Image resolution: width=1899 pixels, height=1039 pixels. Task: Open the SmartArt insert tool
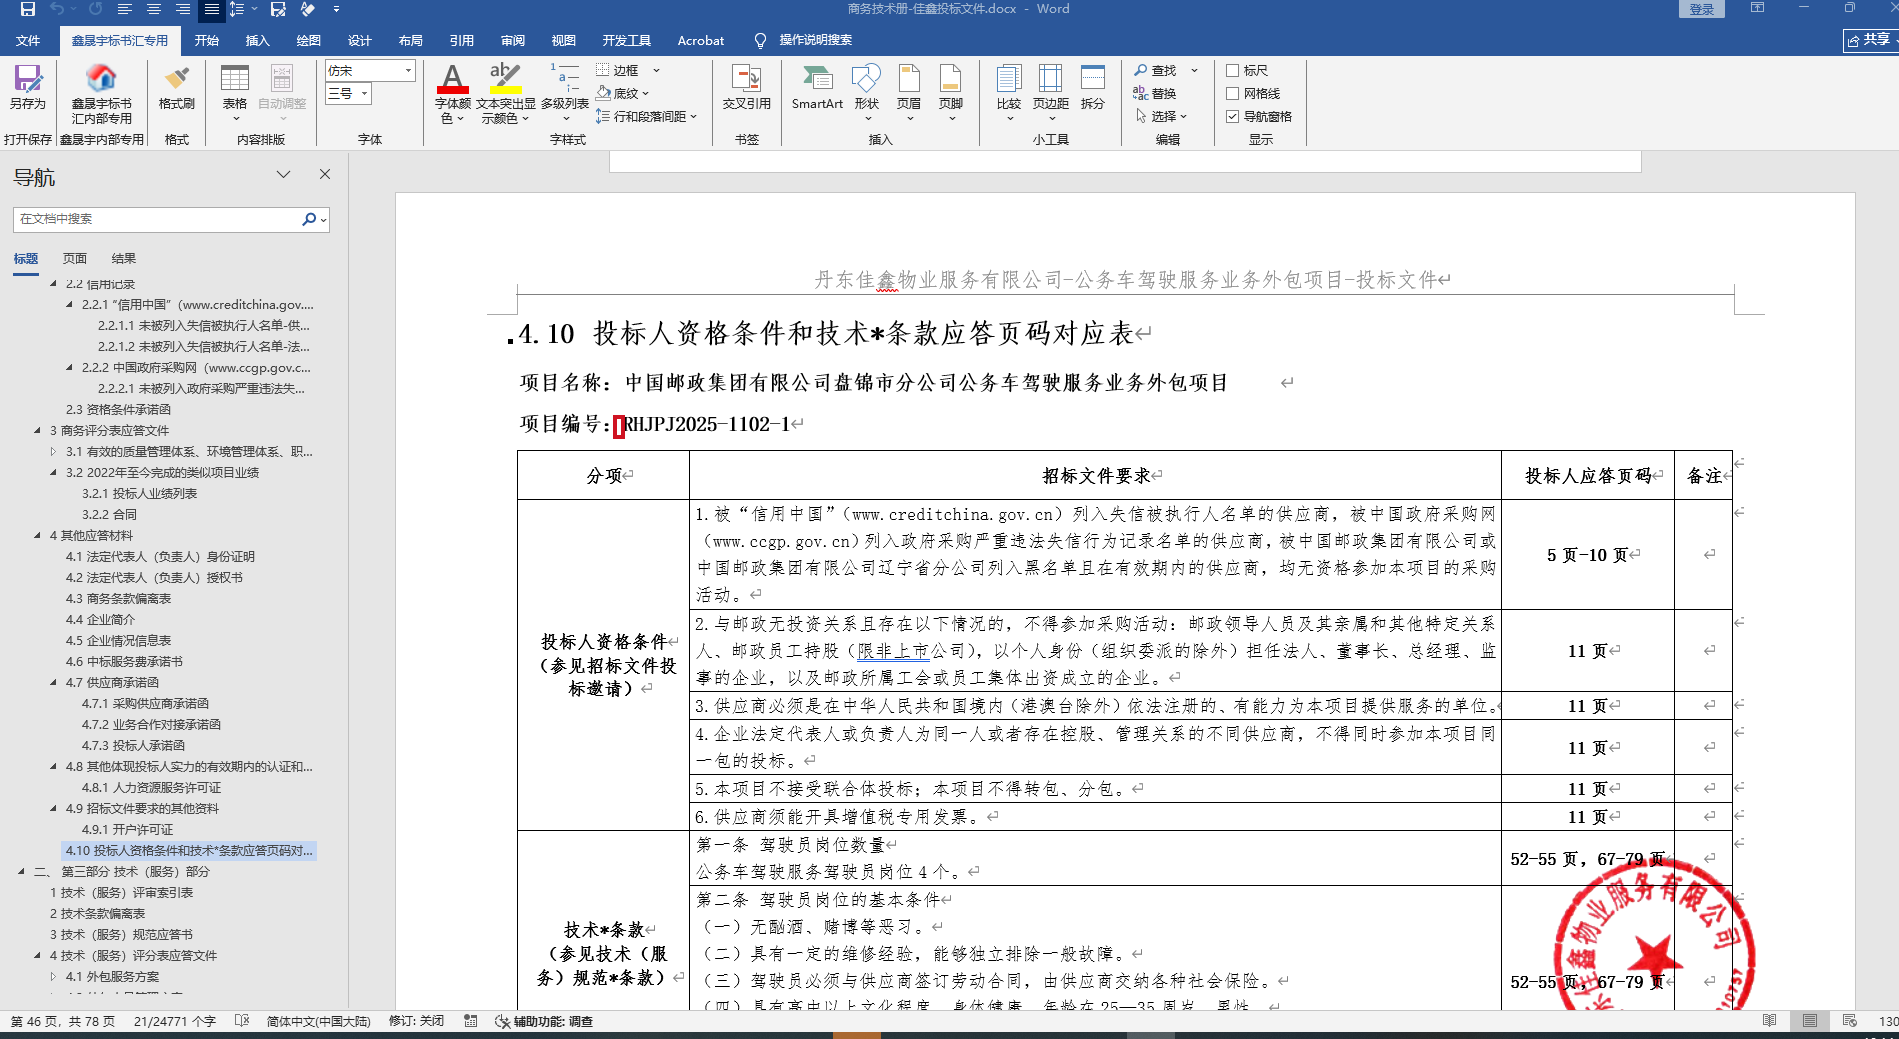click(817, 80)
